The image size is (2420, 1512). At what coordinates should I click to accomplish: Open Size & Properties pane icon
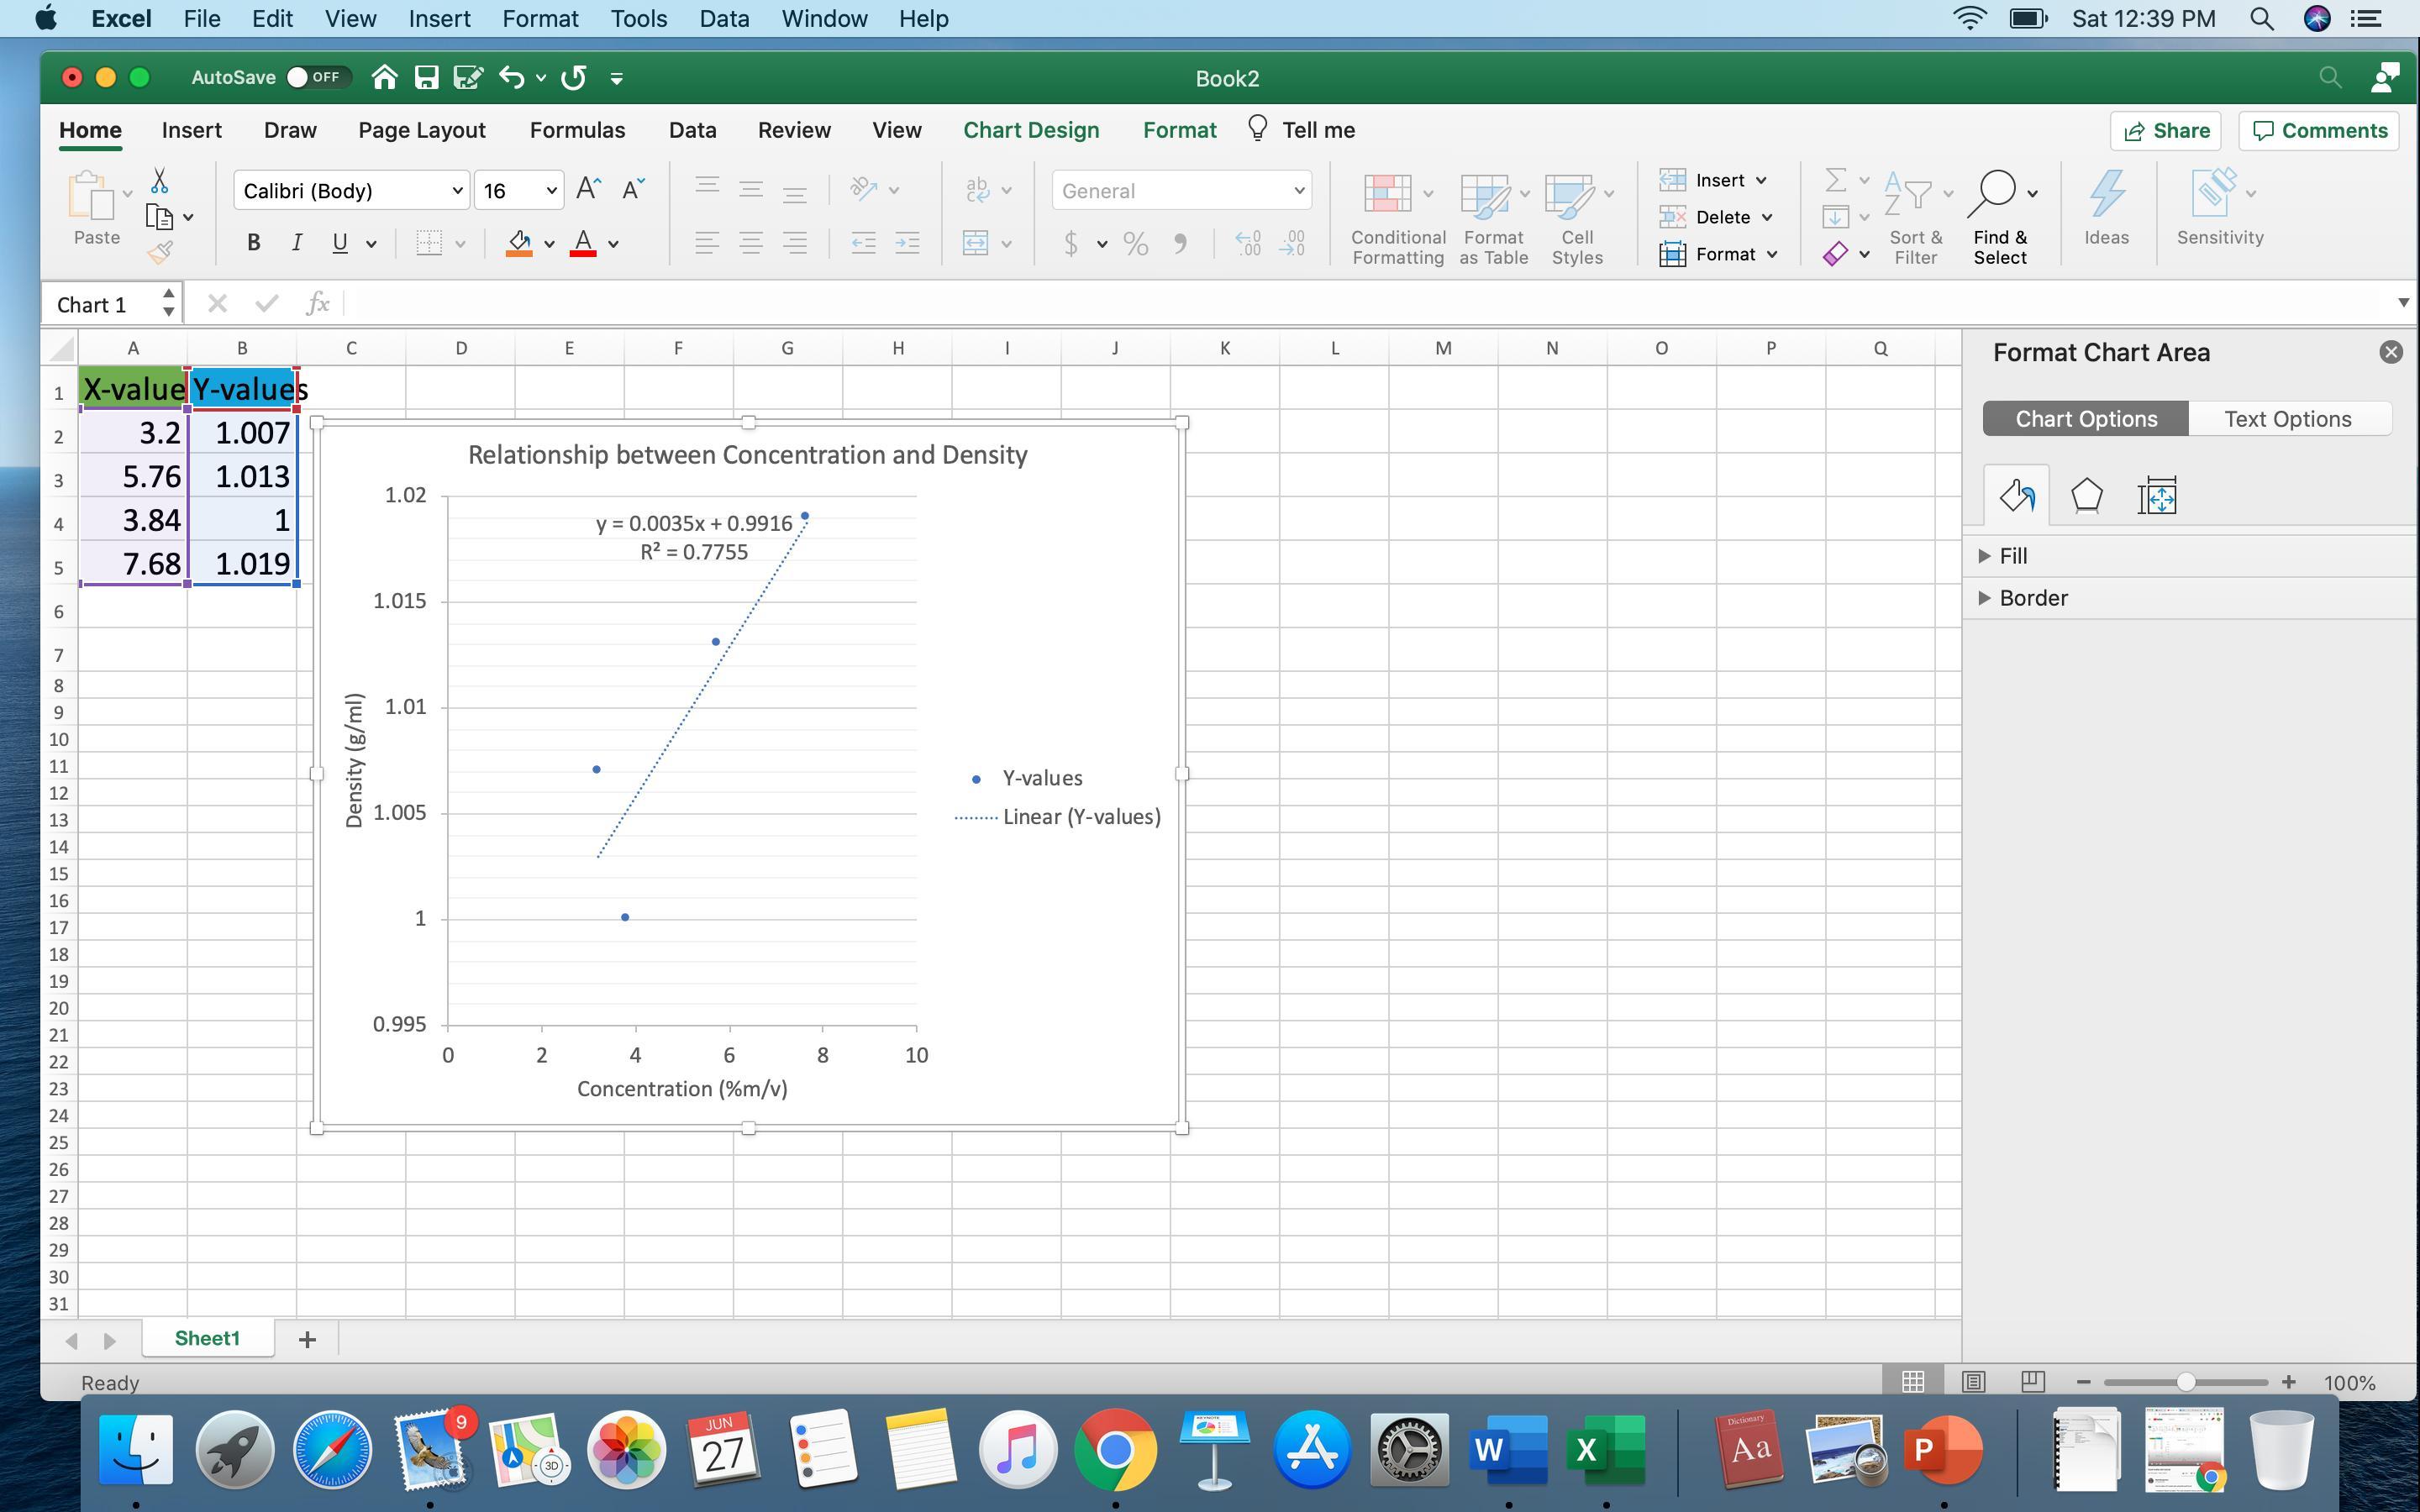pyautogui.click(x=2157, y=496)
